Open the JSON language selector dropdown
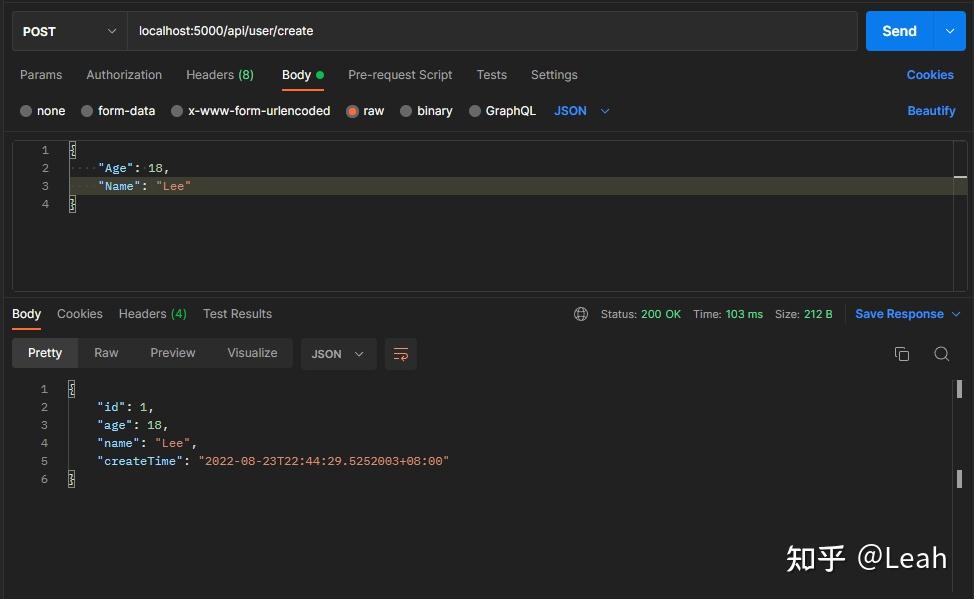This screenshot has width=974, height=599. click(x=578, y=111)
